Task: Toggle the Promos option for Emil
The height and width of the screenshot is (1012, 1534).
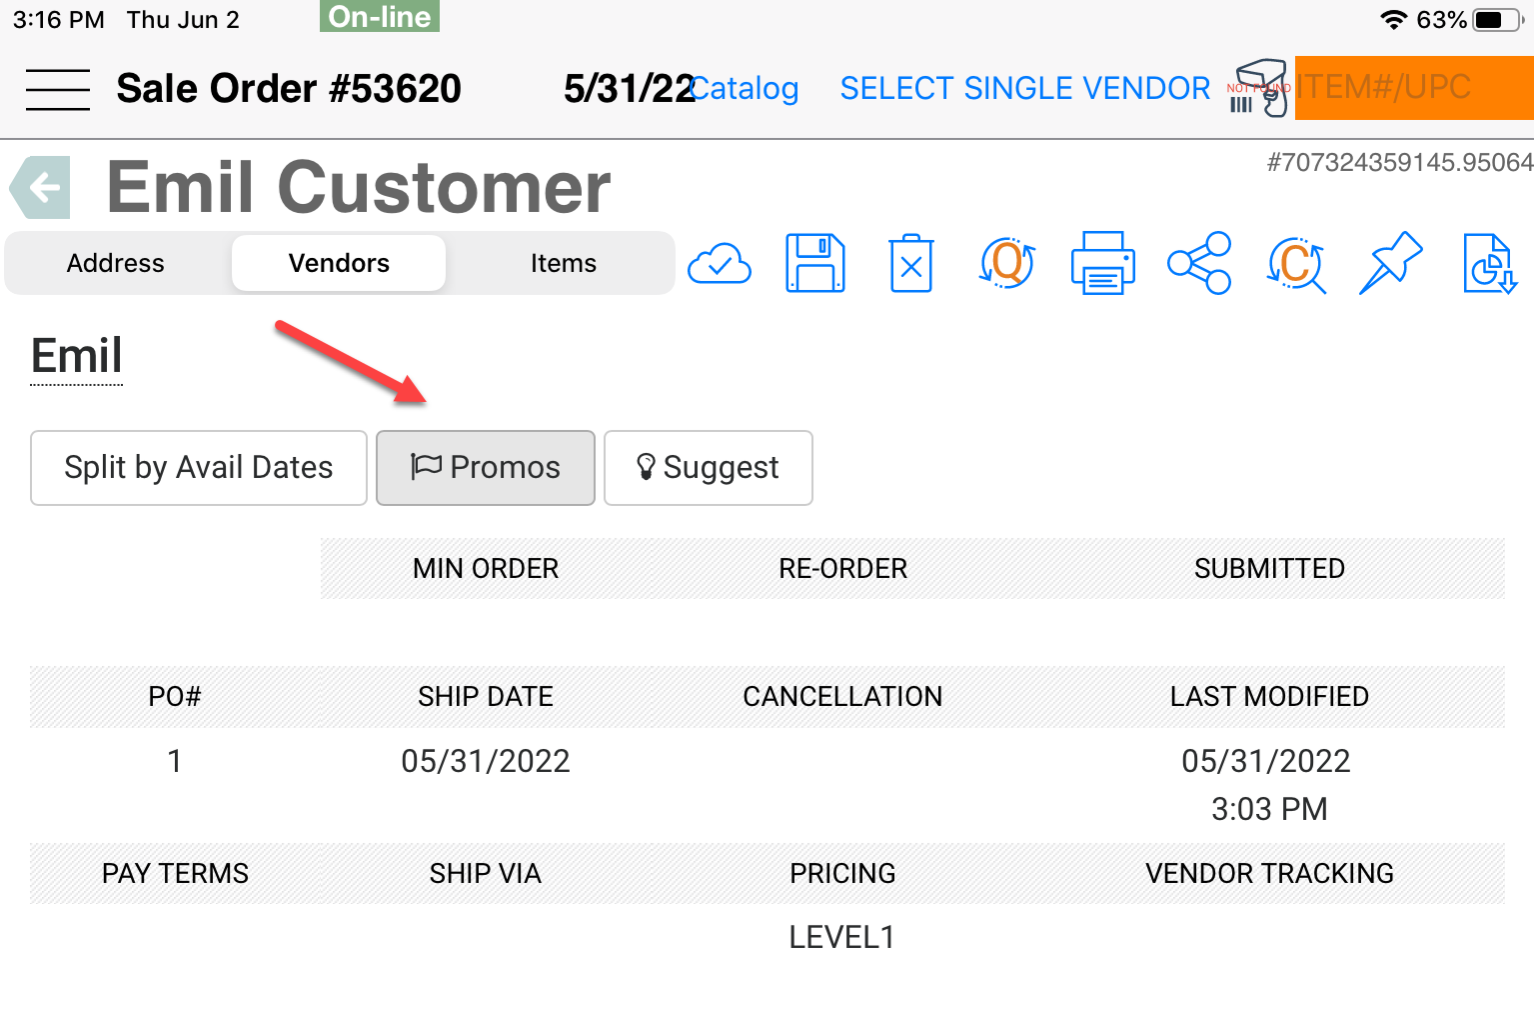Action: pos(485,467)
